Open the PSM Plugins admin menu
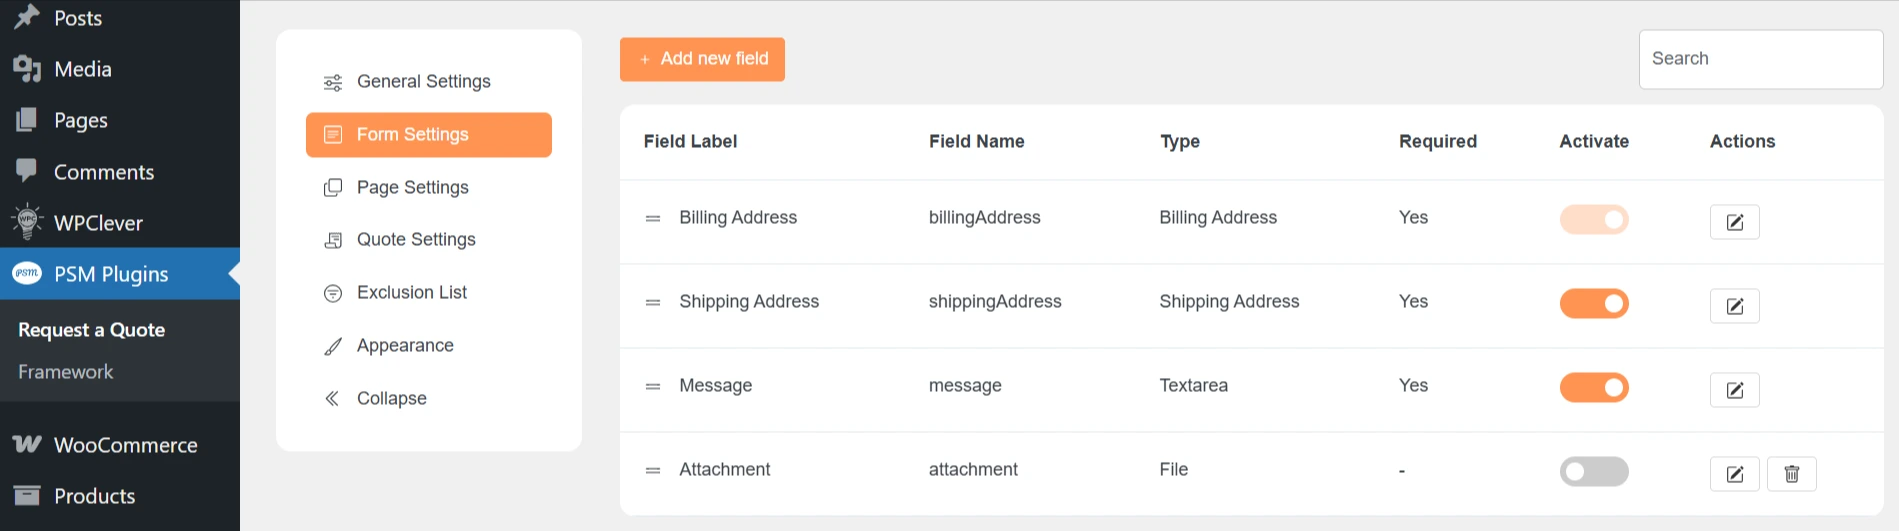Image resolution: width=1899 pixels, height=531 pixels. tap(111, 274)
